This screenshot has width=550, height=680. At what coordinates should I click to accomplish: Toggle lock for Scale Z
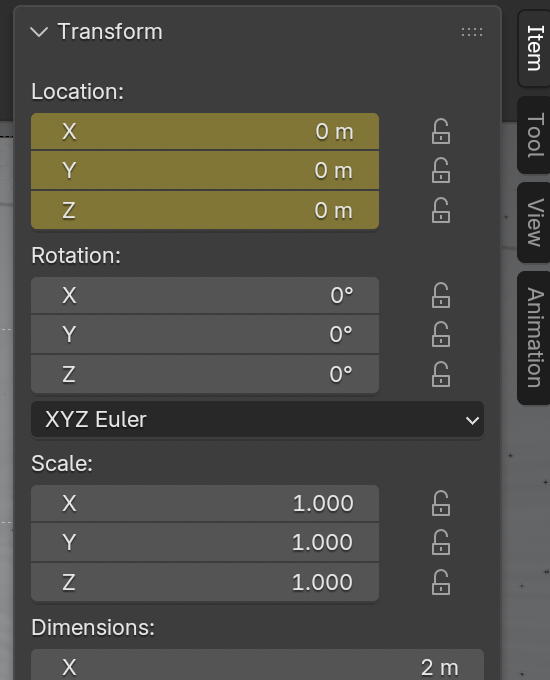[x=441, y=582]
